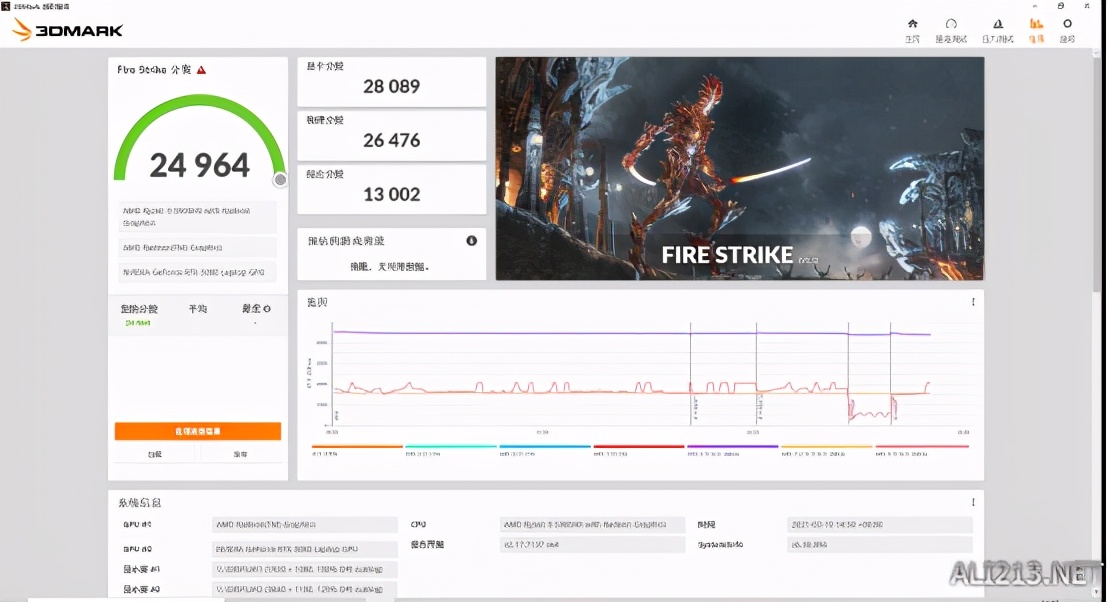Screen dimensions: 1108x602
Task: Click the date and time value field in system information
Action: click(880, 525)
